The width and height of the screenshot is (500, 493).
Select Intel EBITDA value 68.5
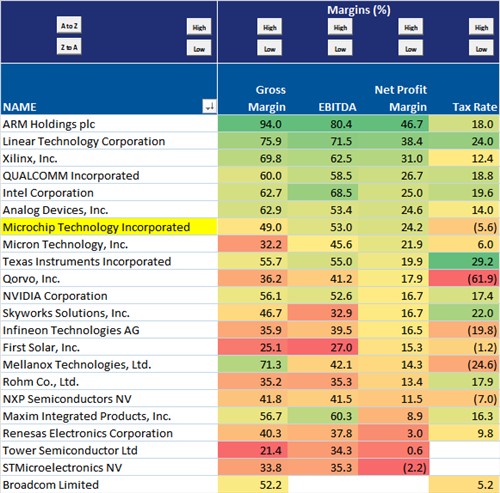tap(323, 193)
